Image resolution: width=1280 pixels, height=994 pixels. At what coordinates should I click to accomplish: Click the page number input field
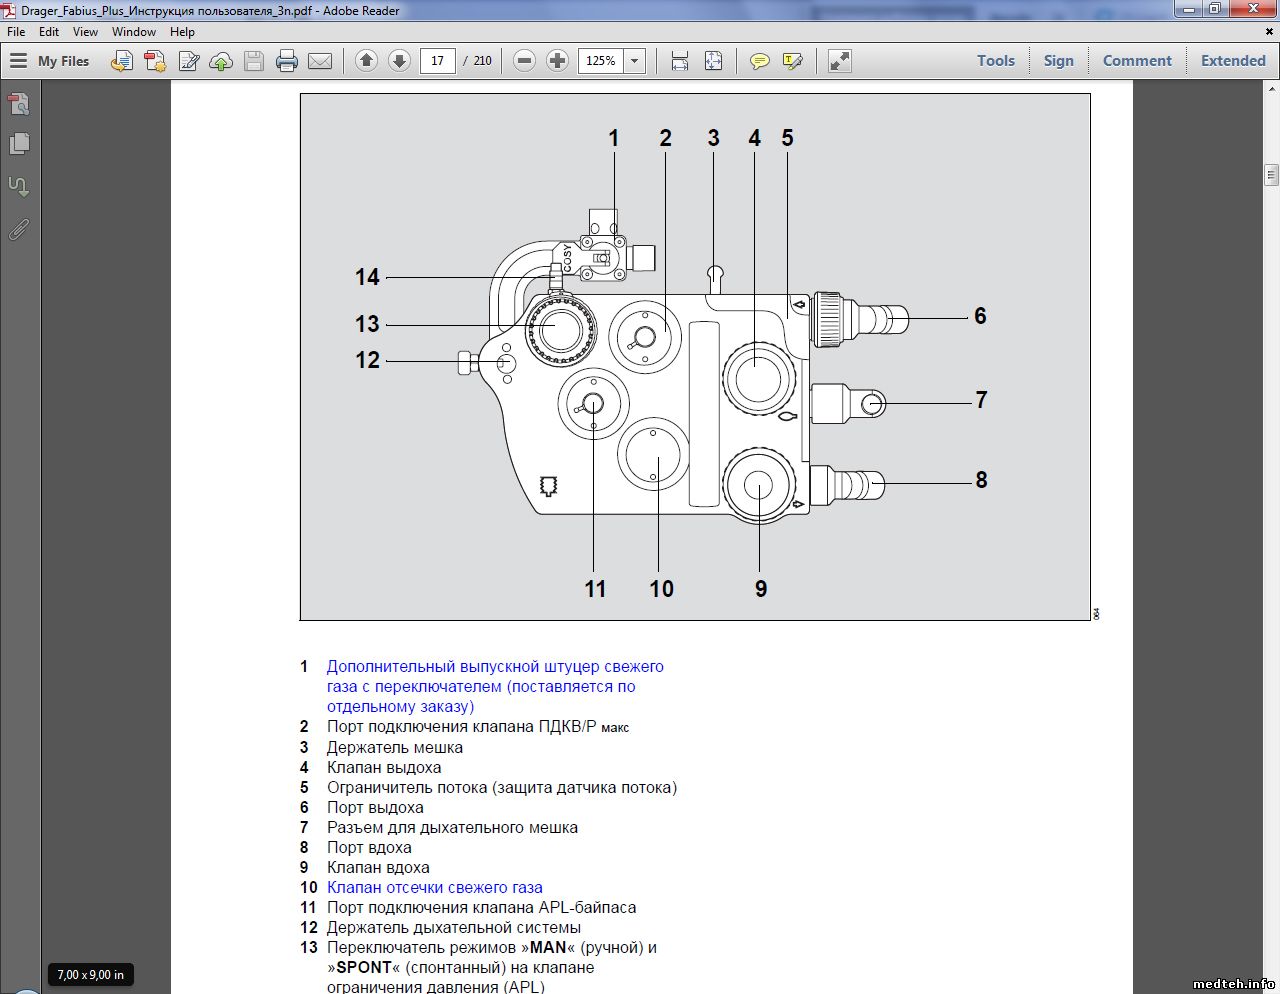pos(437,61)
